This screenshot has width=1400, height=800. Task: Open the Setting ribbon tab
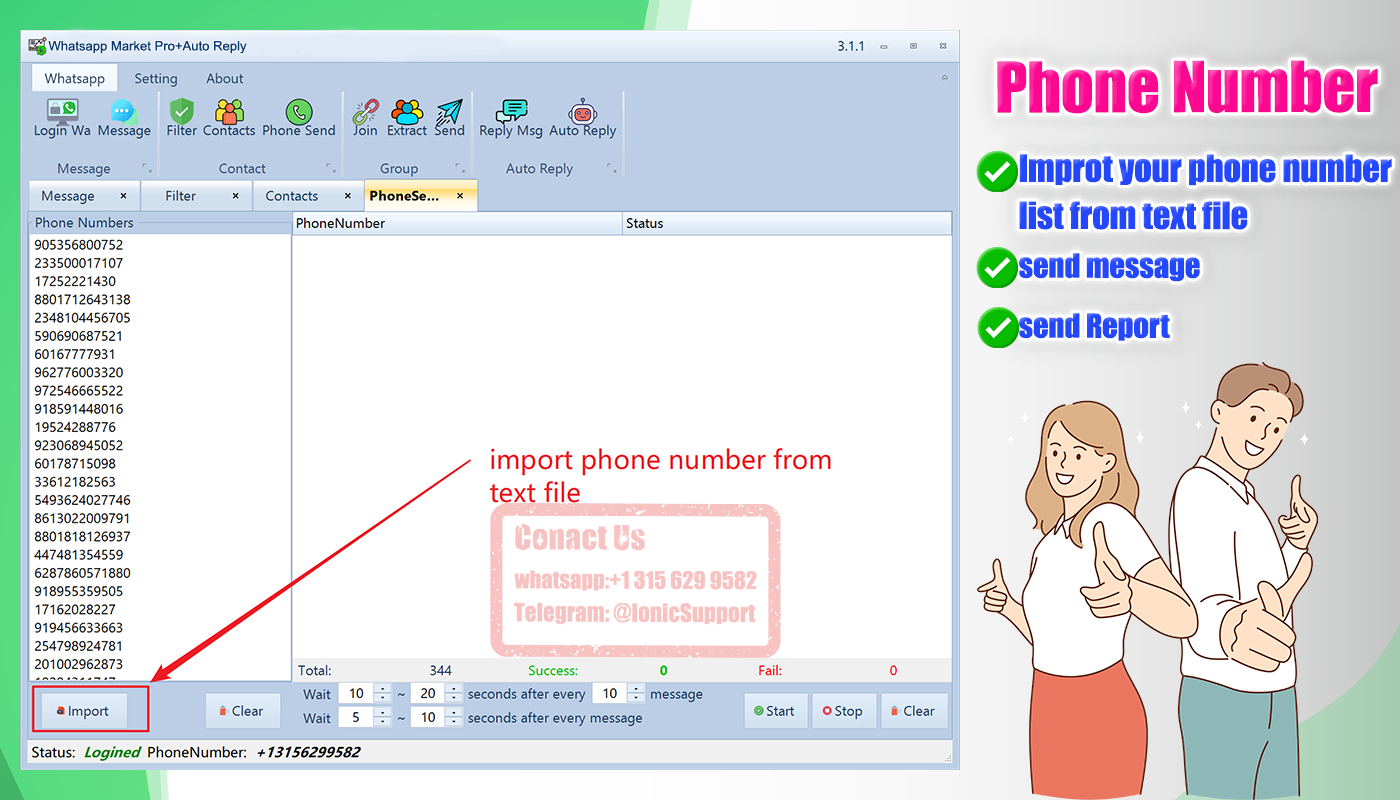[156, 78]
